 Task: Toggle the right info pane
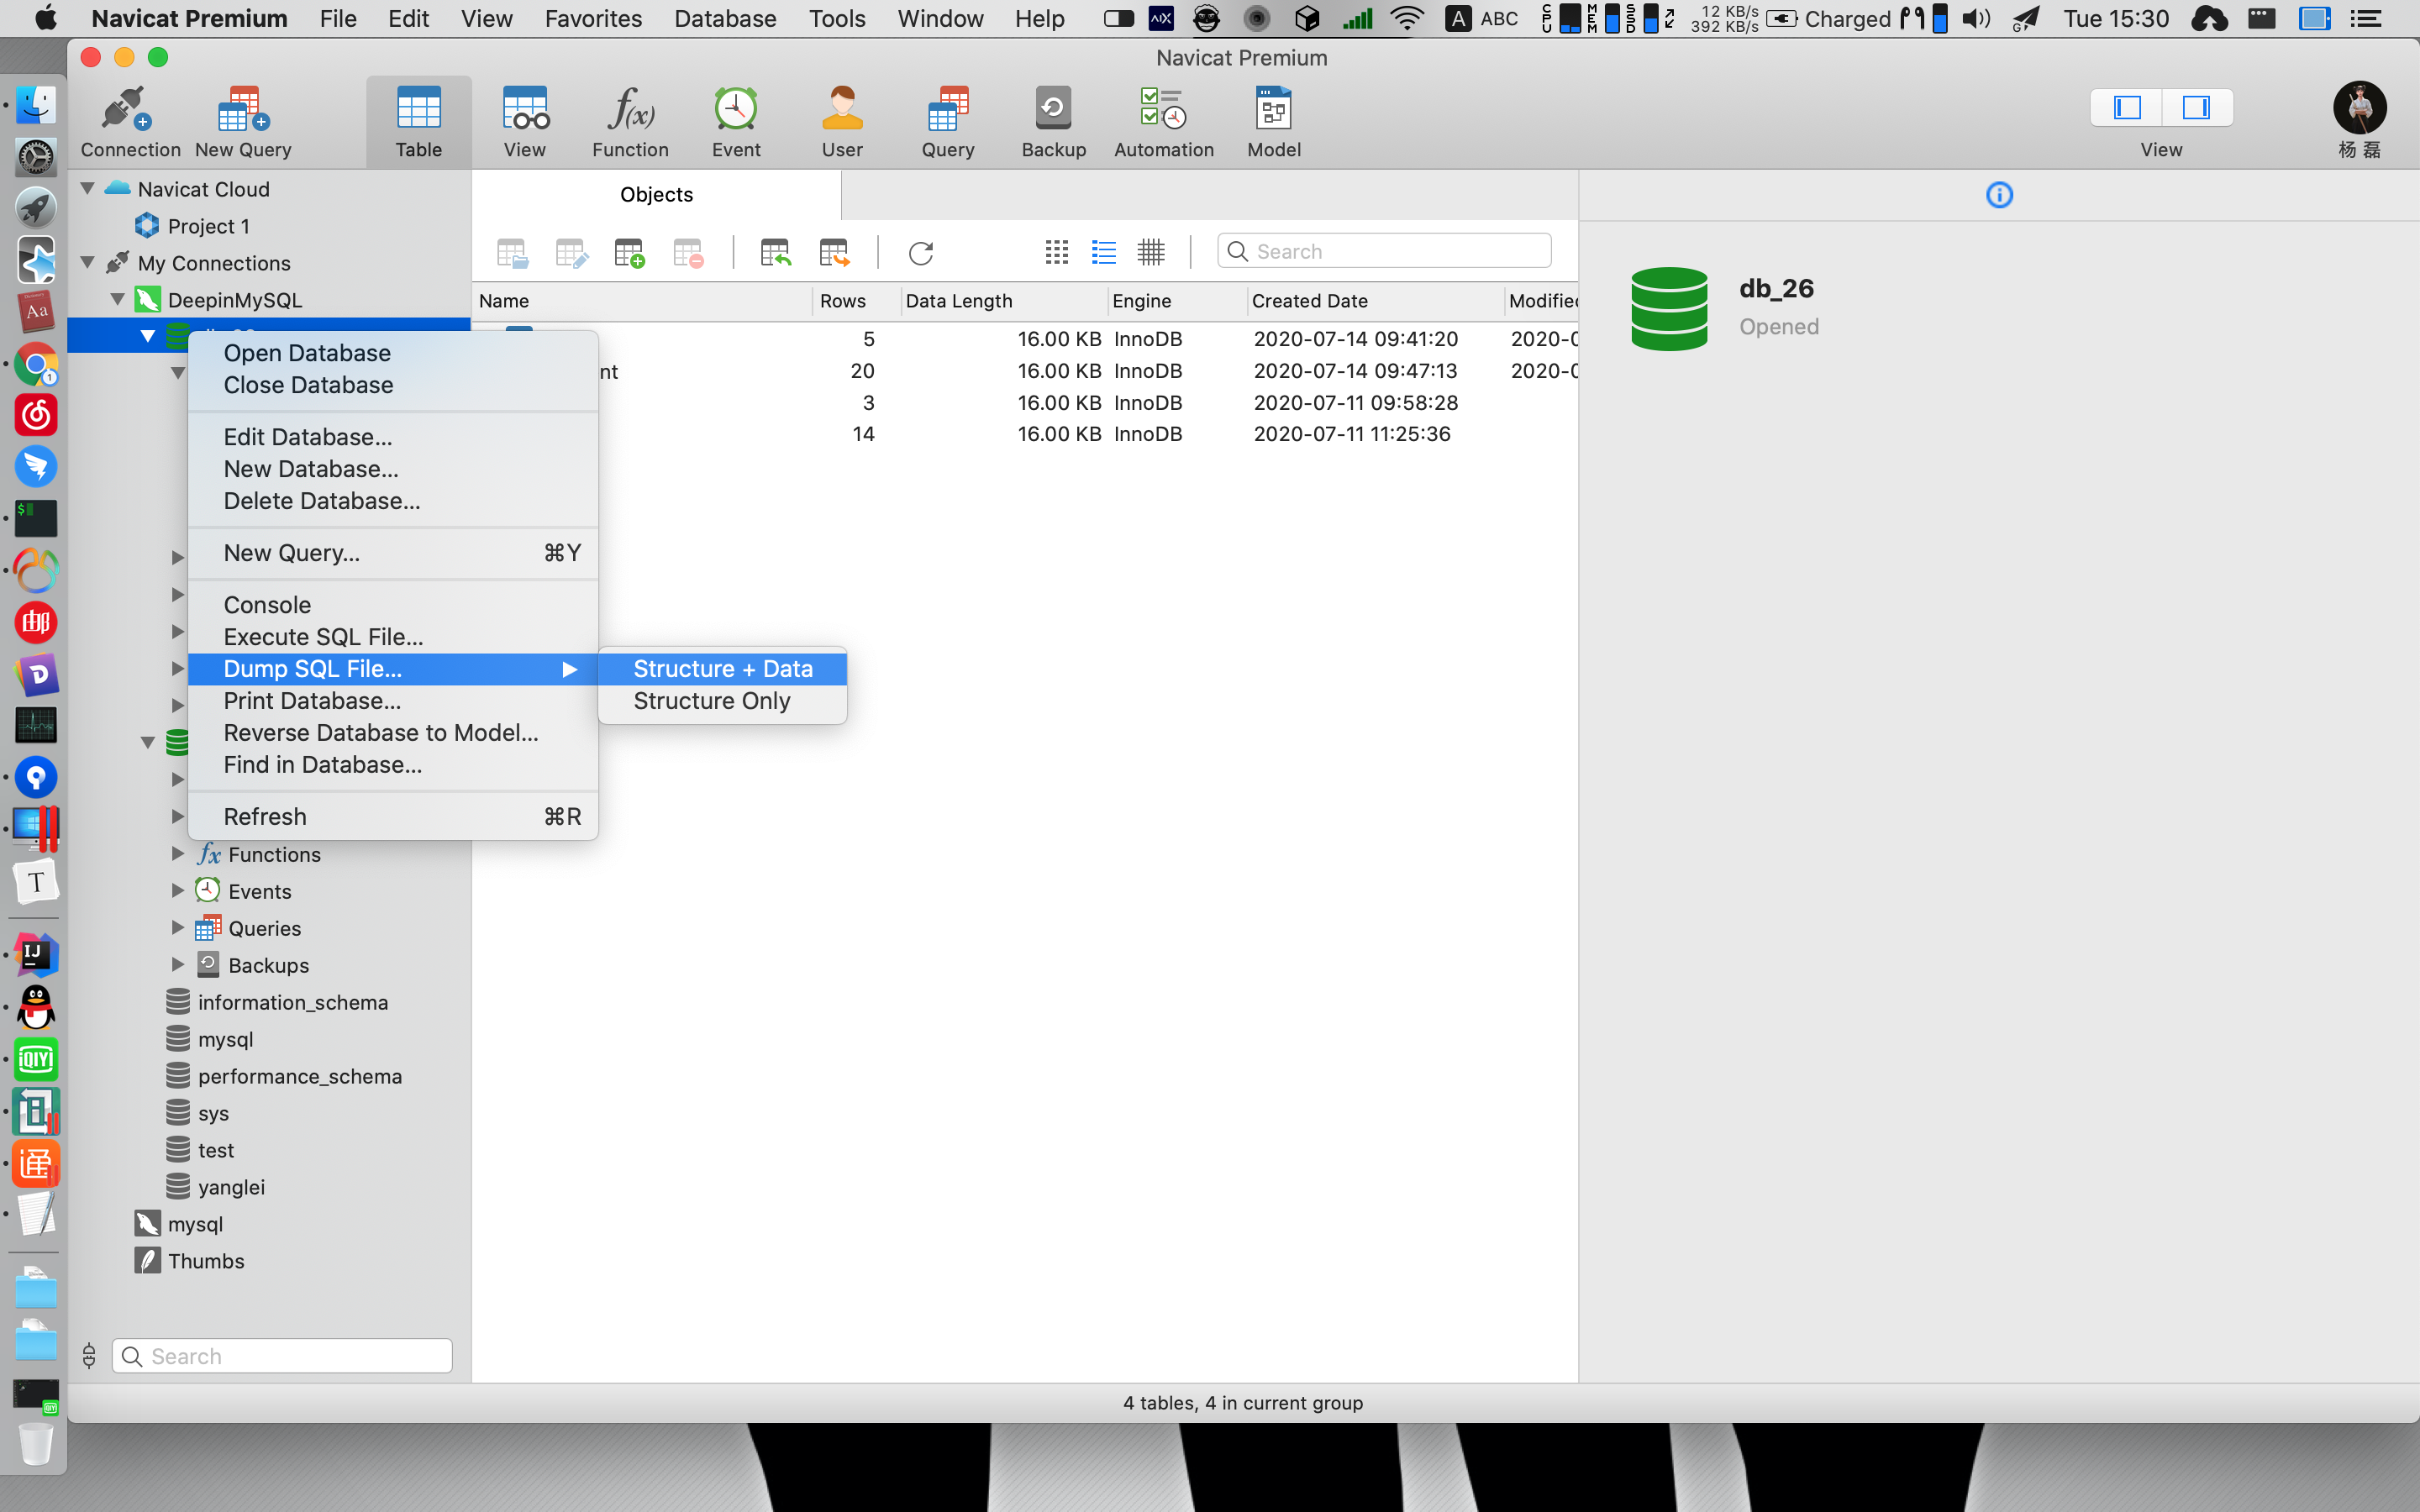click(x=2196, y=107)
